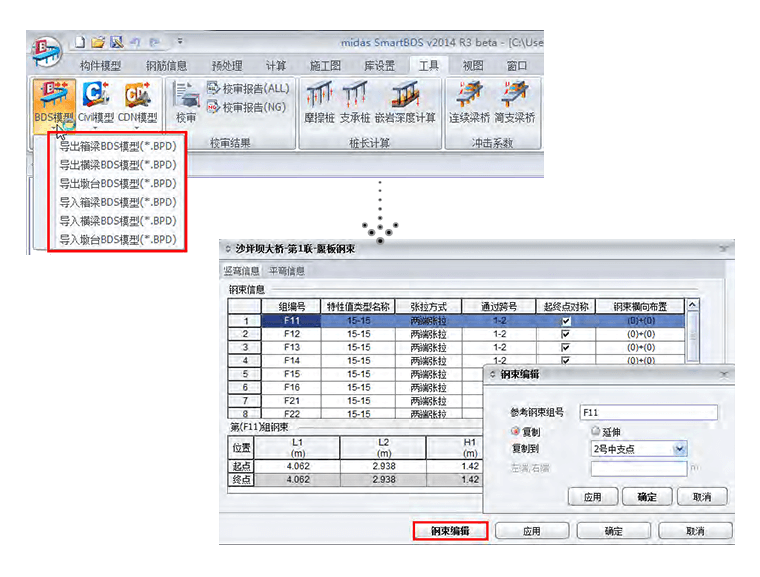
Task: Click the Open folder icon in quick toolbar
Action: 98,43
